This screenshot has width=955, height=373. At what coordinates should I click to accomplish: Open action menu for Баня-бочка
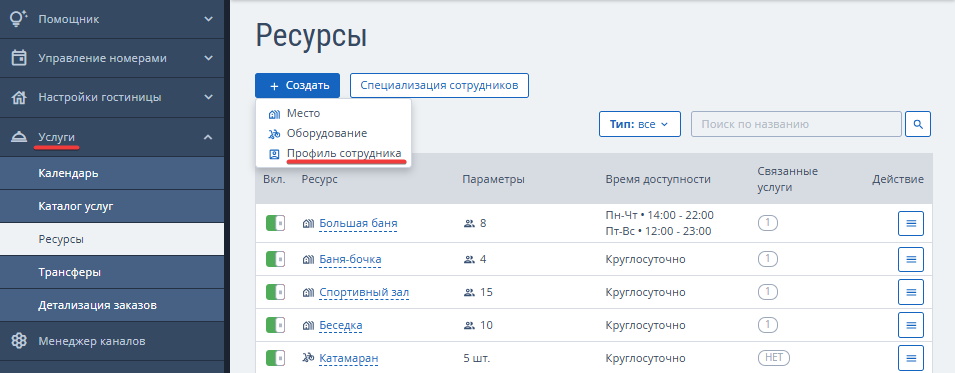tap(911, 260)
